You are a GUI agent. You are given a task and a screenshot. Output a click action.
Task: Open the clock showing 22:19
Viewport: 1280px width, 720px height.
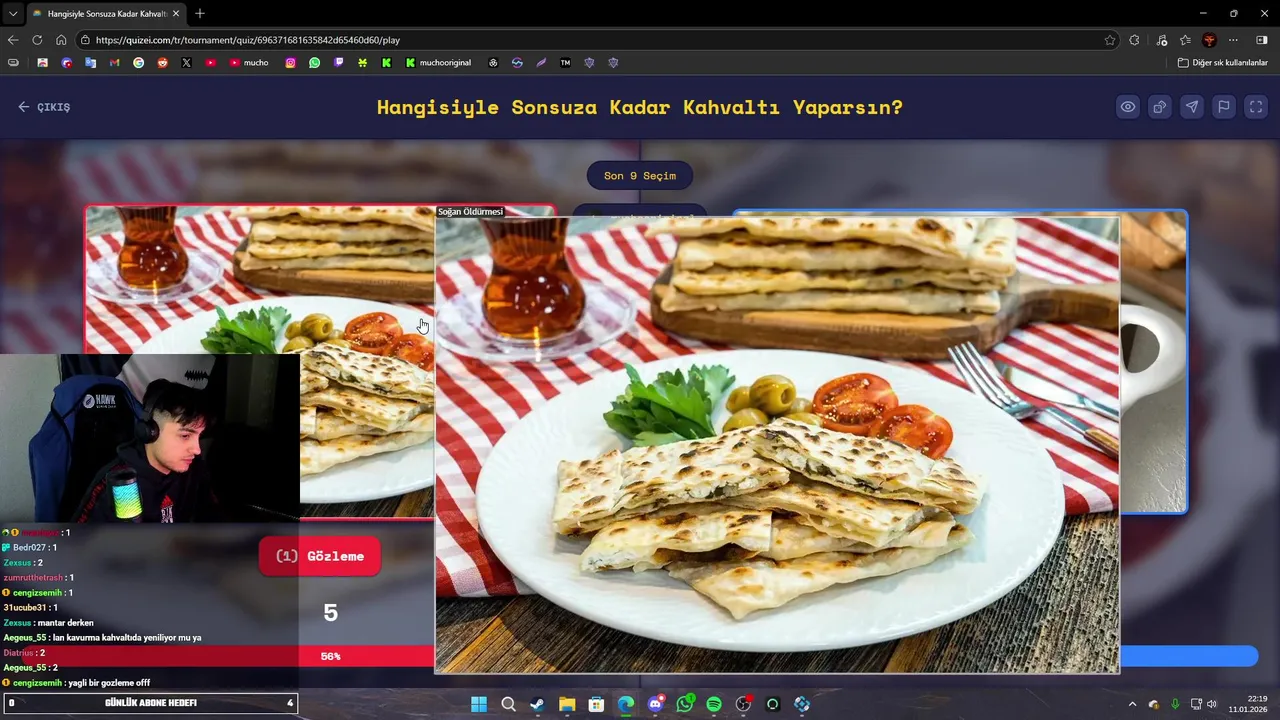(x=1248, y=704)
